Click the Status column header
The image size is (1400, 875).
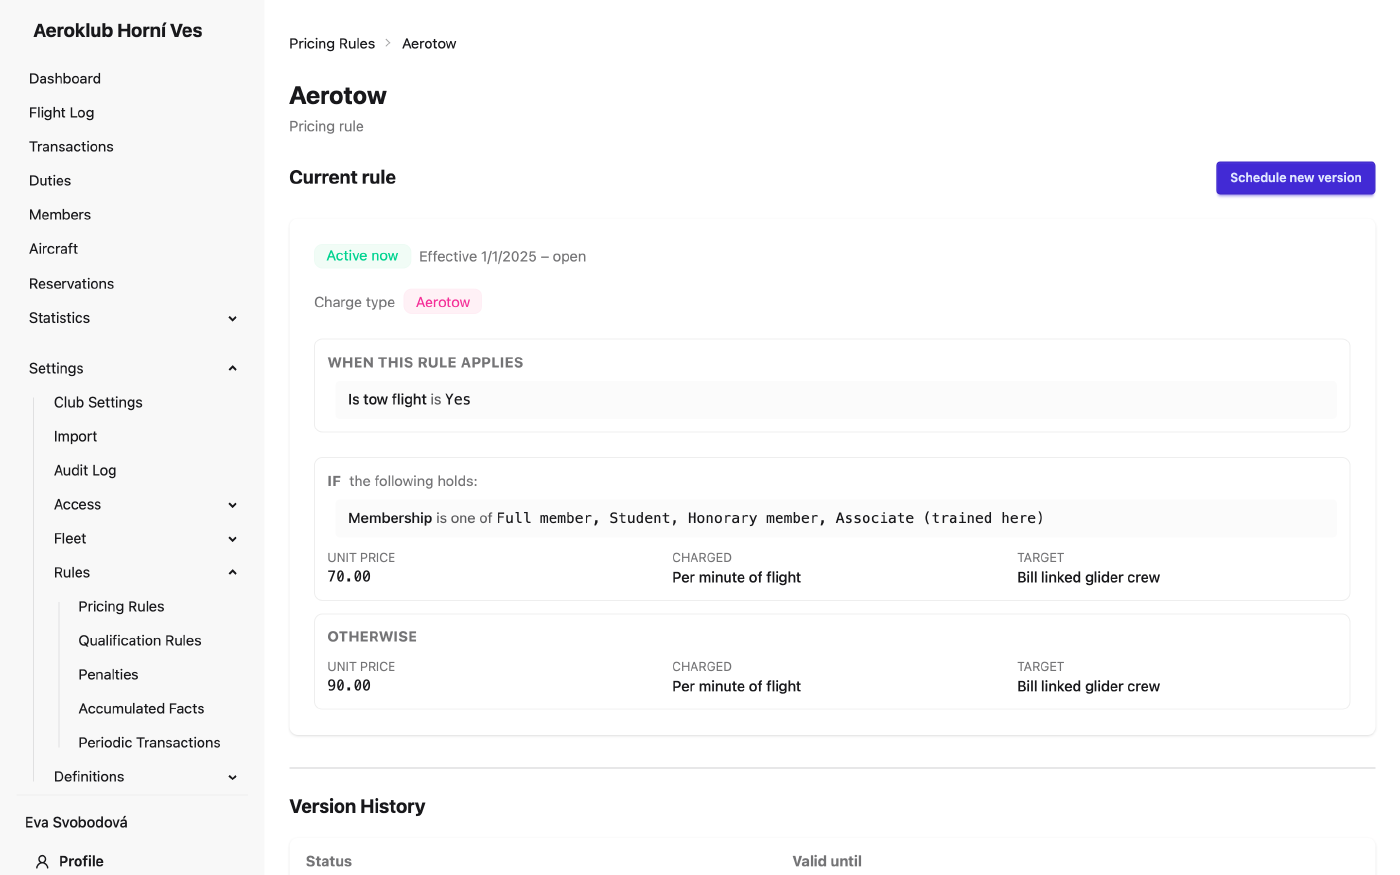(x=329, y=861)
